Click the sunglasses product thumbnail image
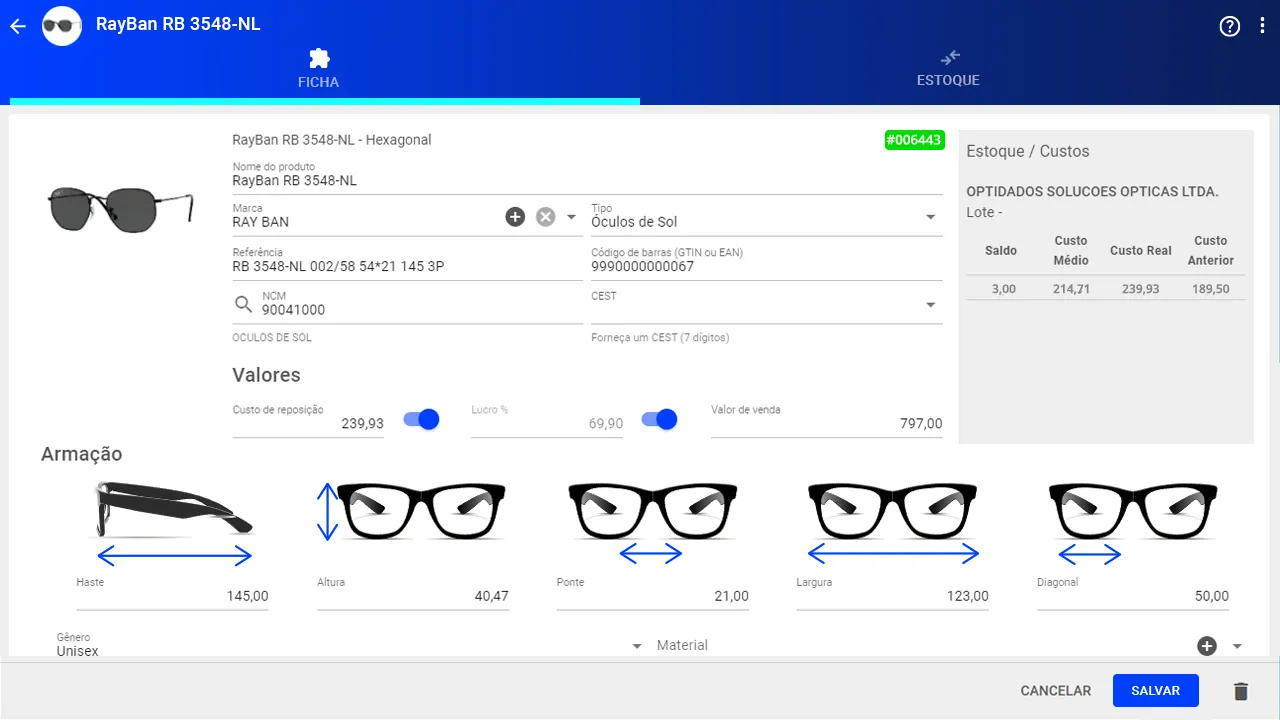 pyautogui.click(x=120, y=207)
